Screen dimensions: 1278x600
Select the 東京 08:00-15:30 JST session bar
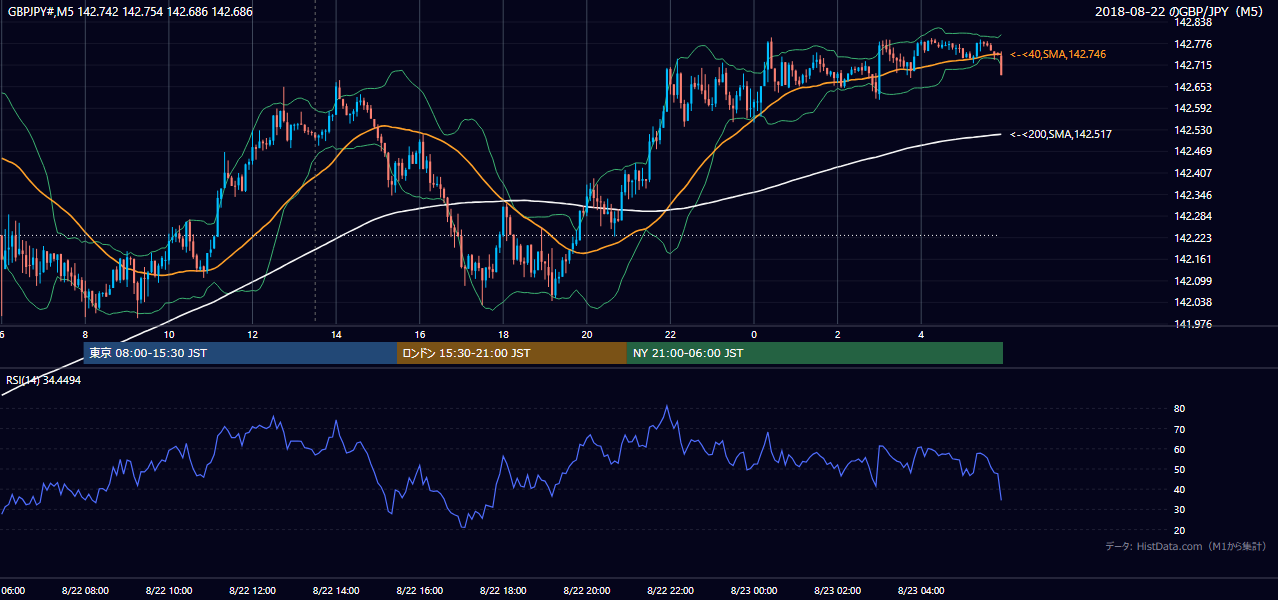pyautogui.click(x=240, y=353)
